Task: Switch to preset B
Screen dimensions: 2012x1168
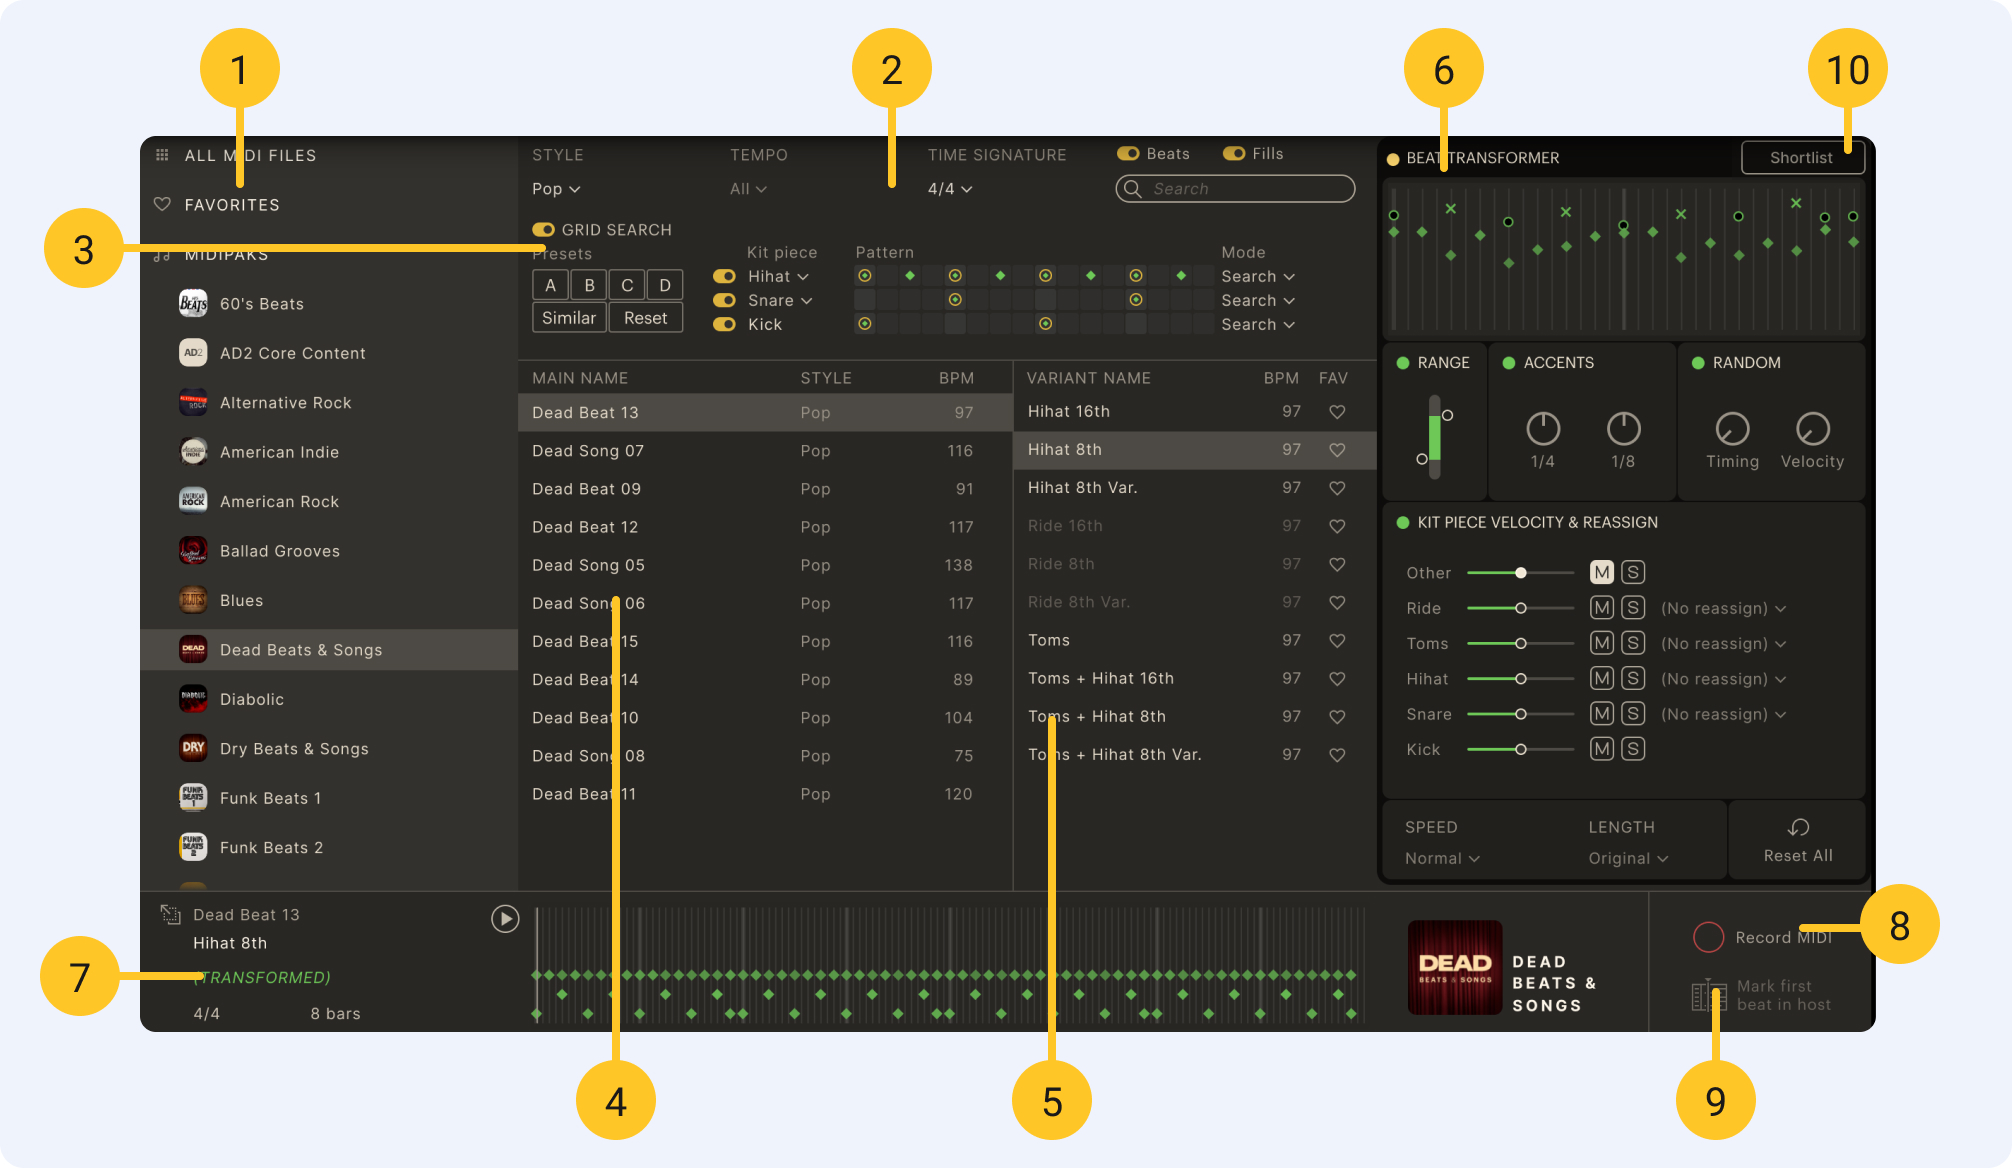Action: coord(588,284)
